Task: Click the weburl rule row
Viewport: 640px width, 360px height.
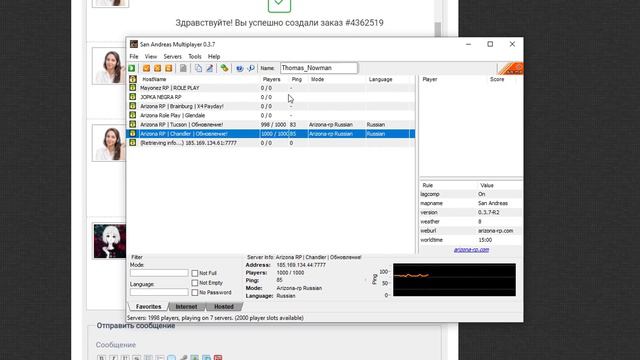Action: pos(471,231)
